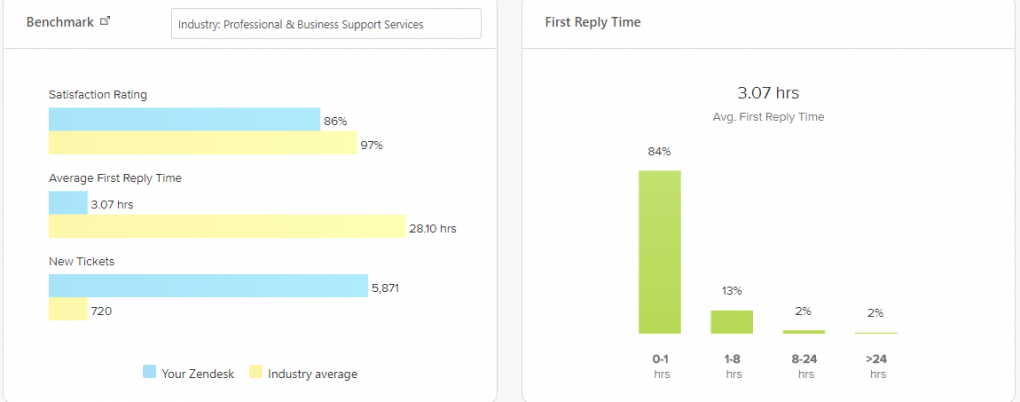Click the >24 hrs axis label
Viewport: 1020px width, 402px height.
(x=878, y=366)
